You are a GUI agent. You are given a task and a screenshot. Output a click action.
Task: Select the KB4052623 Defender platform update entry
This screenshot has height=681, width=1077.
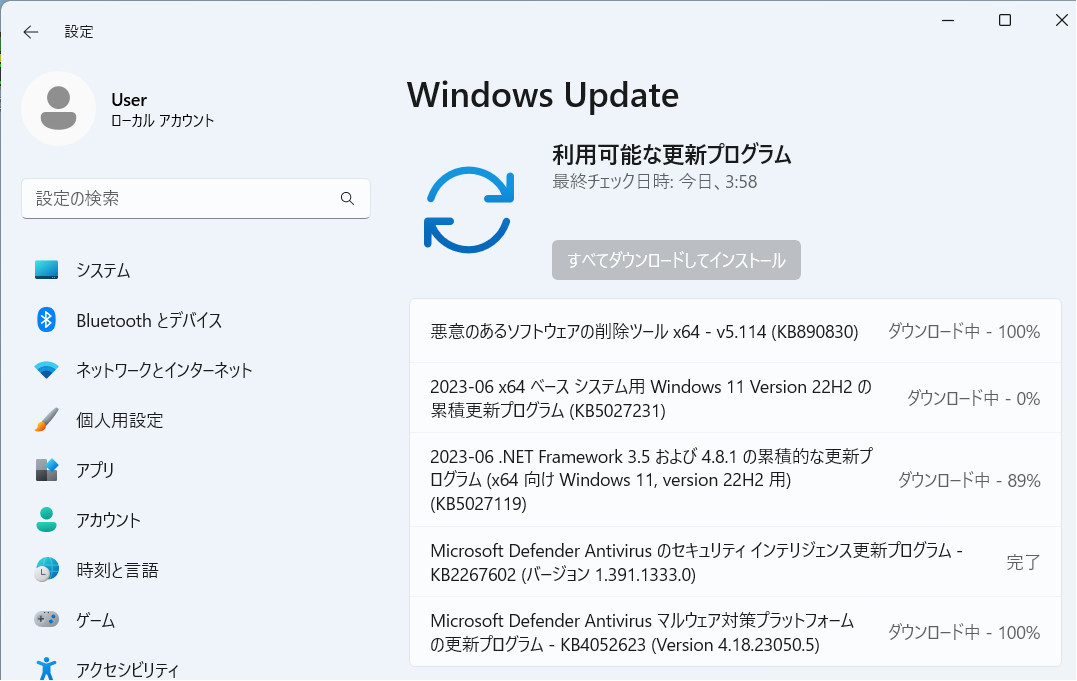click(x=735, y=632)
